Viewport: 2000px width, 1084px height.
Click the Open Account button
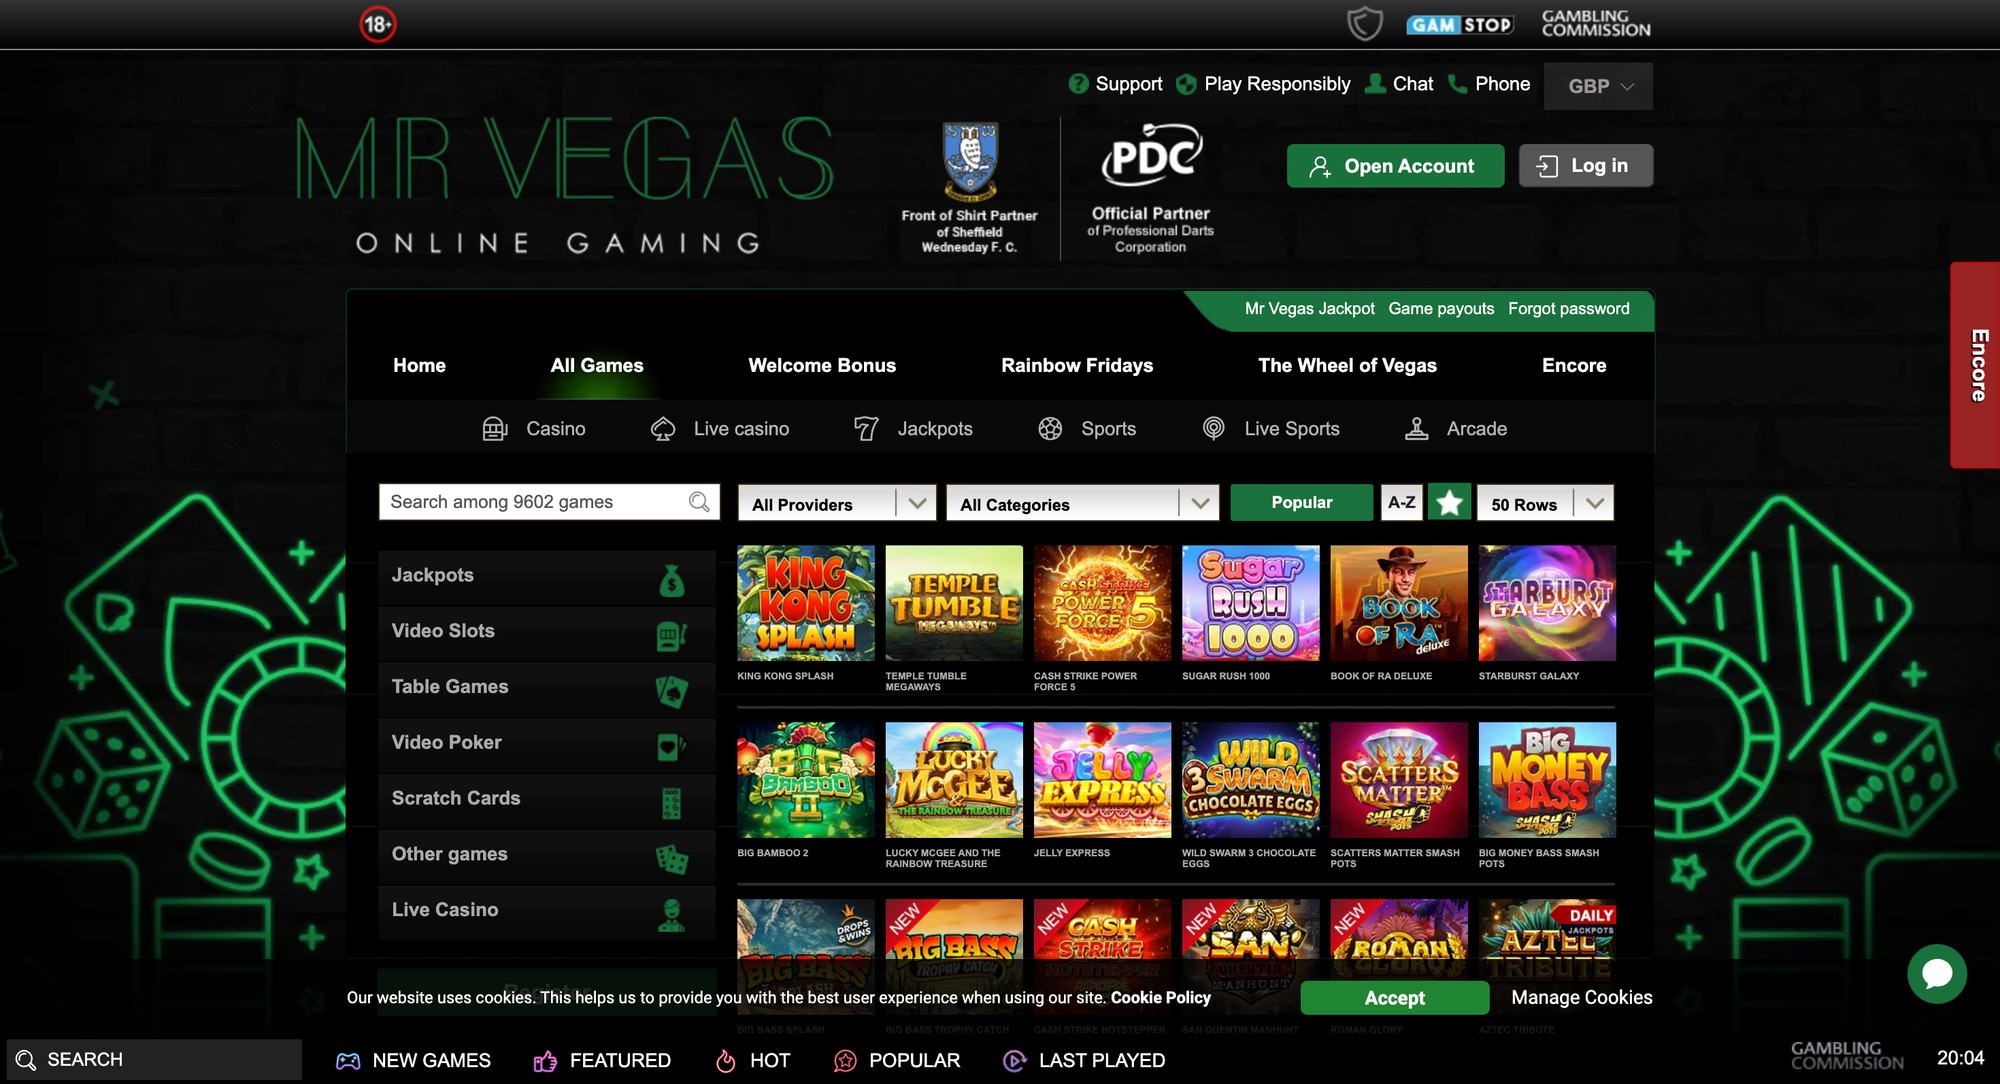point(1395,166)
